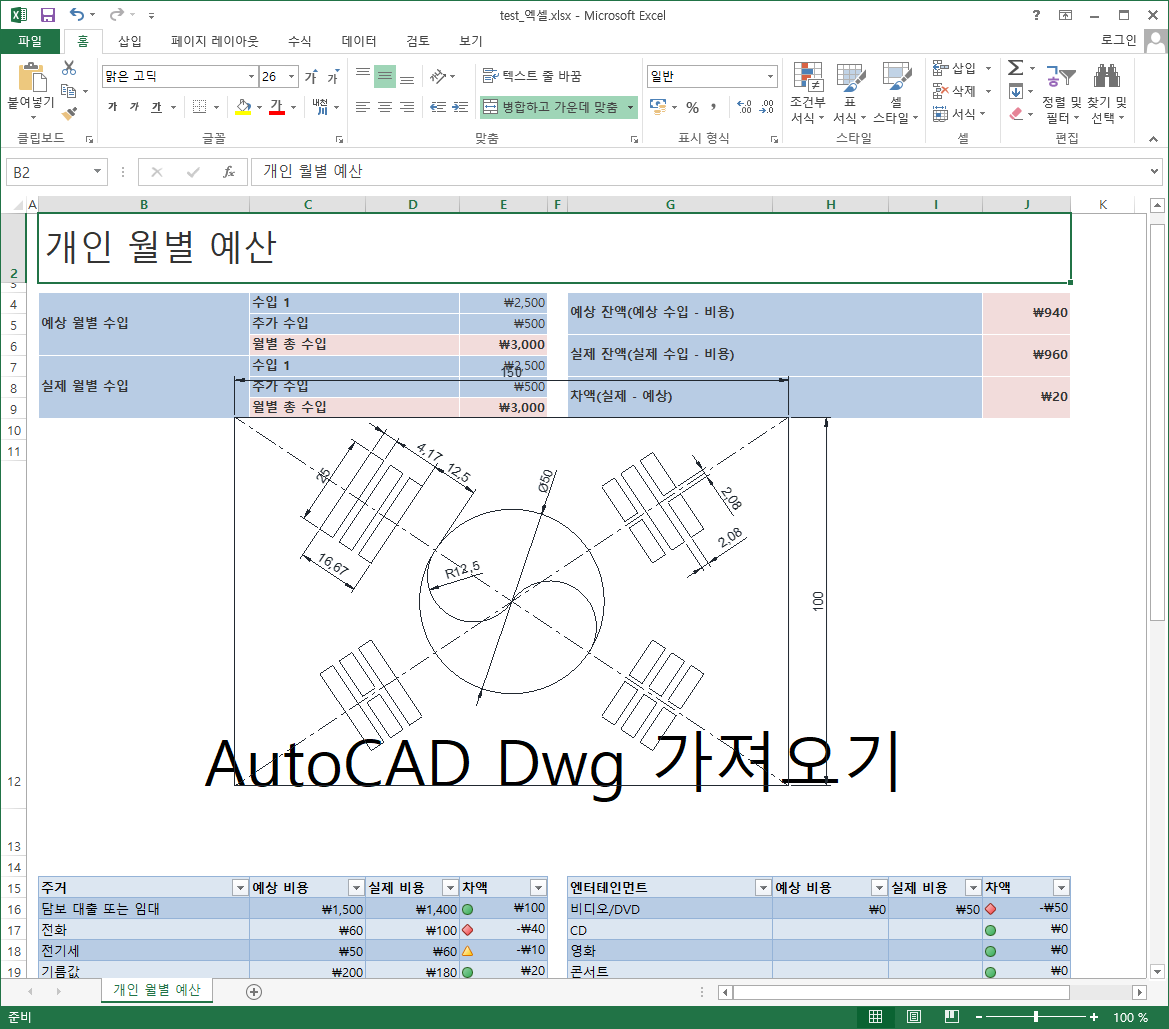
Task: Open 주거 column filter dropdown
Action: 240,888
